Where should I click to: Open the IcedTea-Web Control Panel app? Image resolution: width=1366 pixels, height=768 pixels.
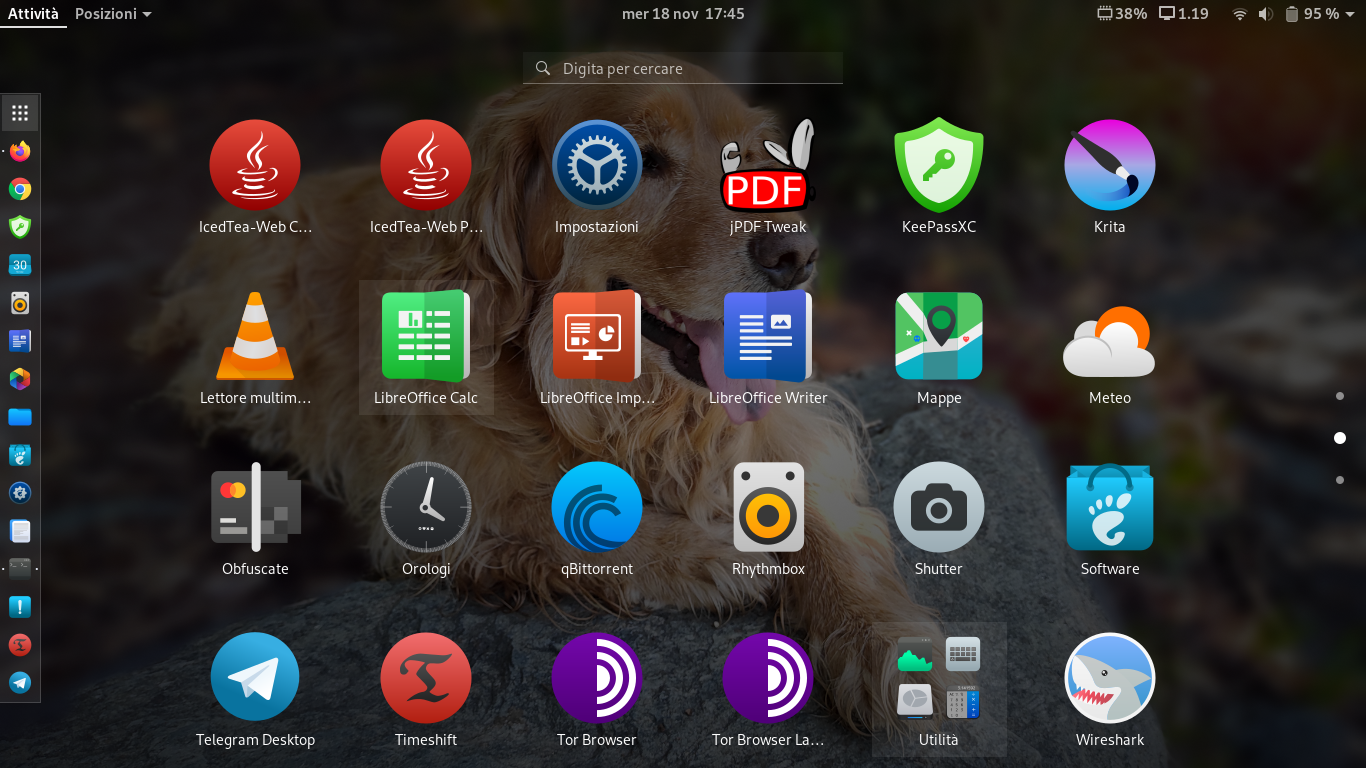255,165
